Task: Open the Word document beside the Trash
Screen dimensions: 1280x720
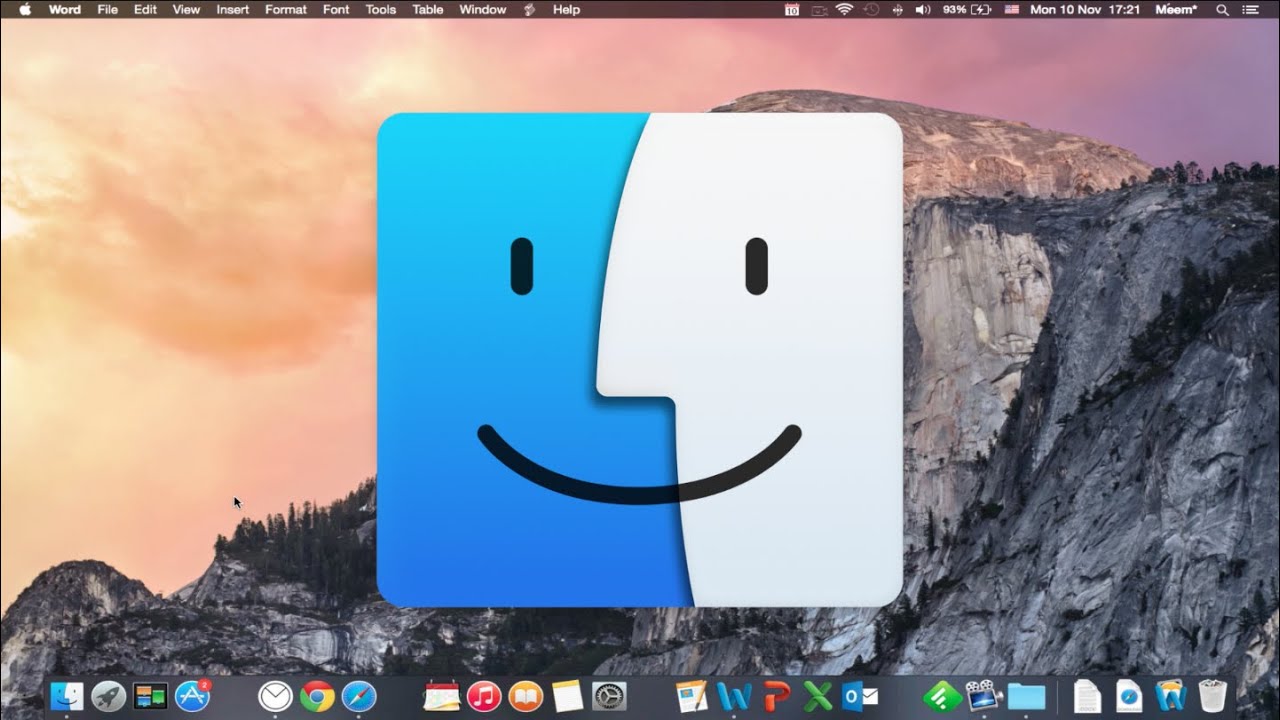Action: coord(1170,696)
